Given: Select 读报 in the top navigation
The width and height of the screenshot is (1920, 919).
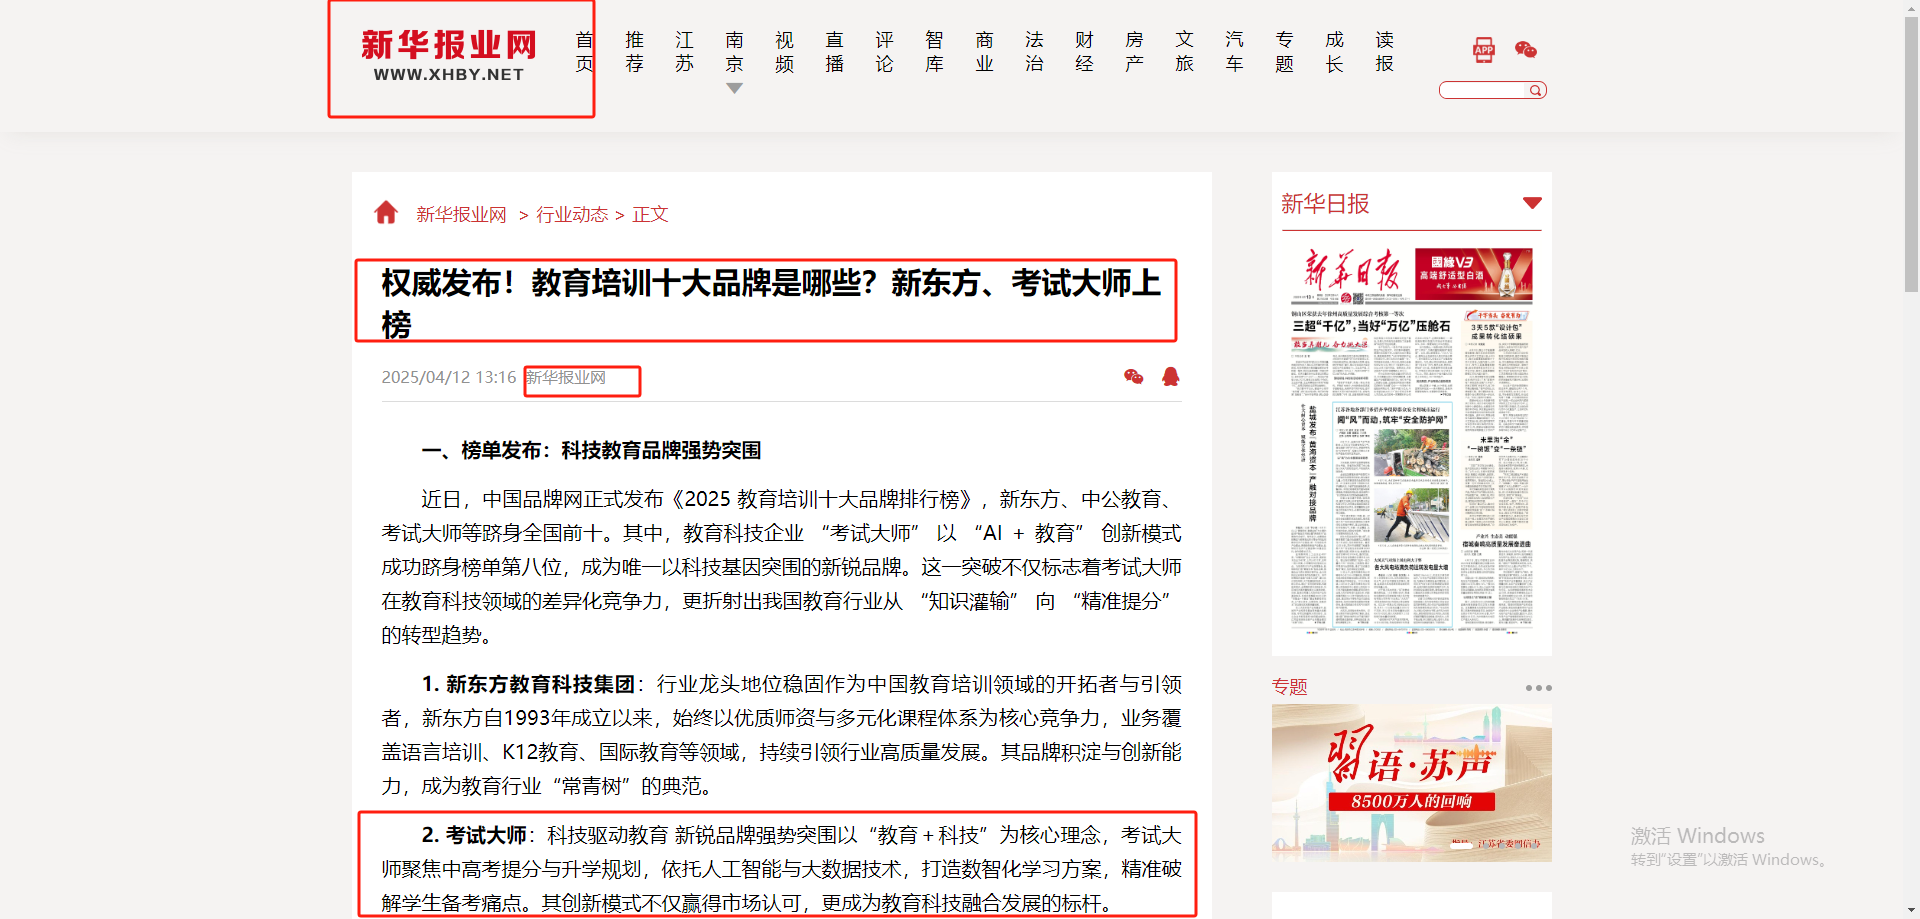Looking at the screenshot, I should pos(1384,52).
